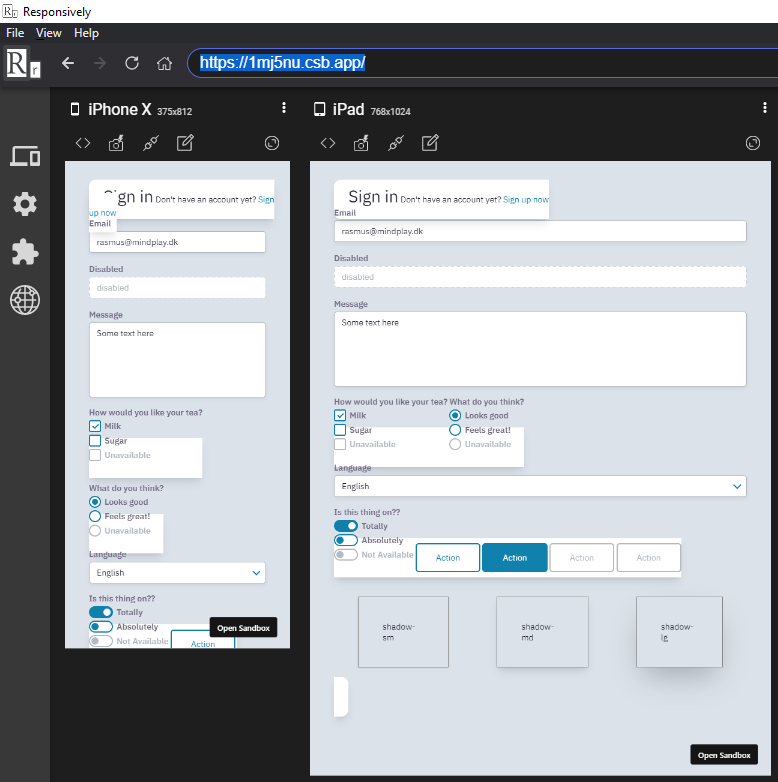Click the iPhone X device phone icon

pyautogui.click(x=75, y=109)
